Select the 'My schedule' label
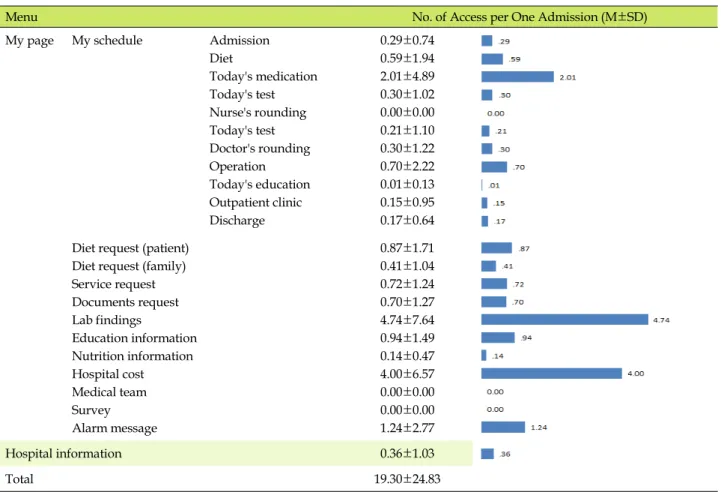 (x=107, y=40)
